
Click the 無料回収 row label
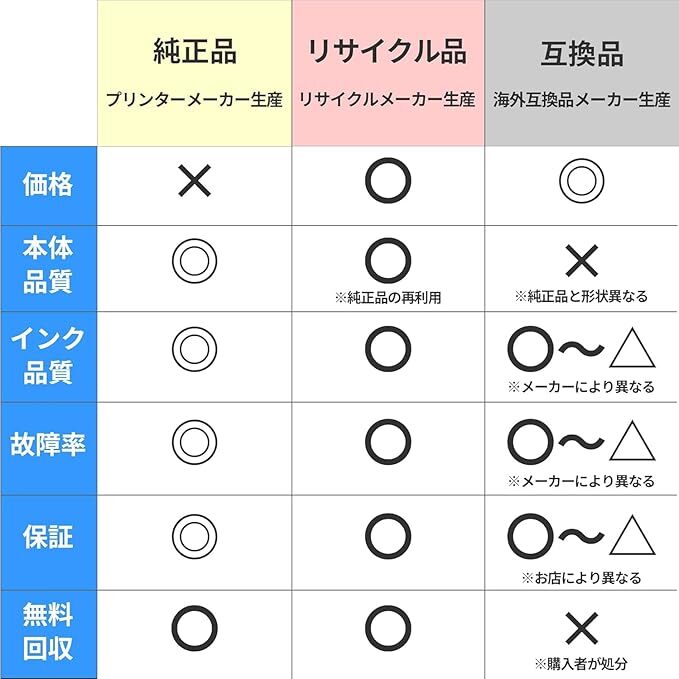48,630
